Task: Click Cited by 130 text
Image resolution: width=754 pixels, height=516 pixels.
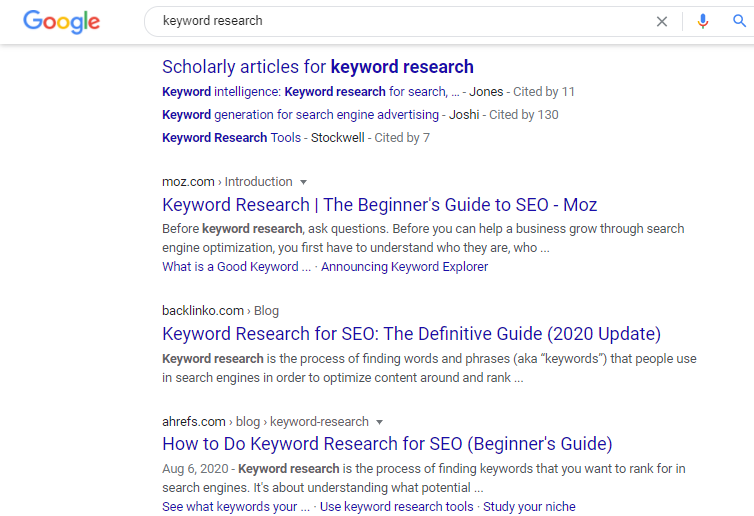Action: pyautogui.click(x=524, y=114)
